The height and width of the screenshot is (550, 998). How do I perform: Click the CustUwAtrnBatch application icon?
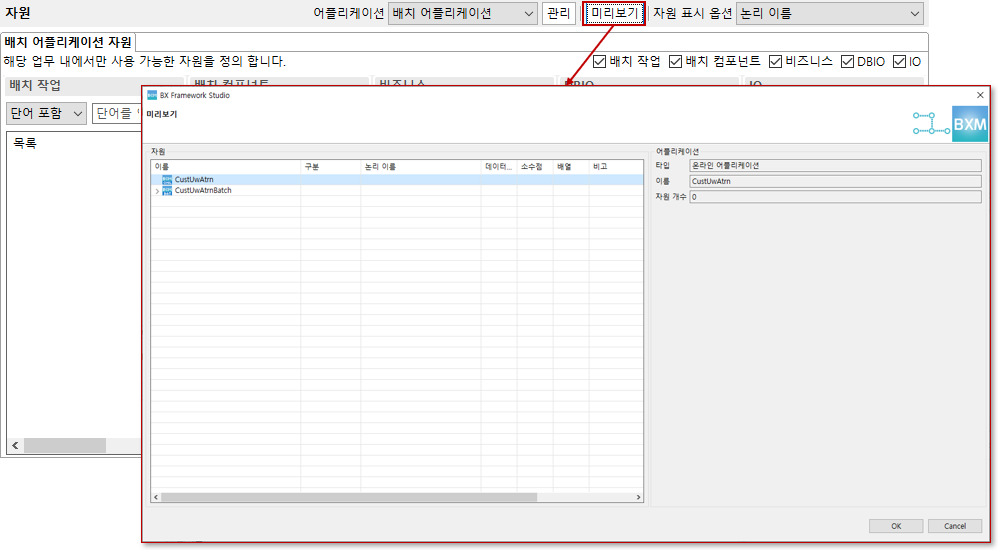pyautogui.click(x=167, y=190)
